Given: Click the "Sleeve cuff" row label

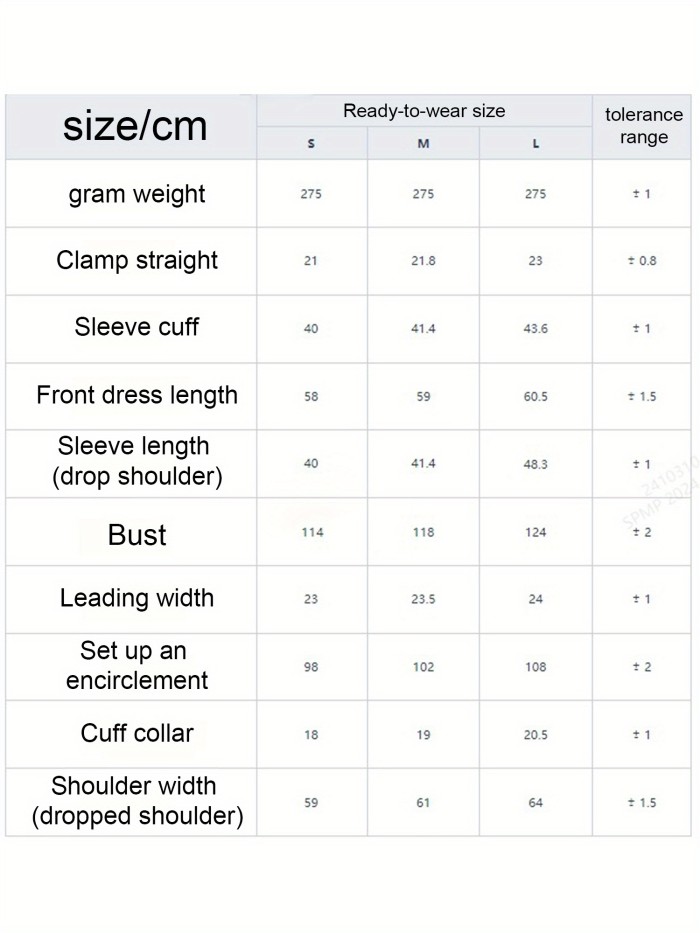Looking at the screenshot, I should click(137, 327).
